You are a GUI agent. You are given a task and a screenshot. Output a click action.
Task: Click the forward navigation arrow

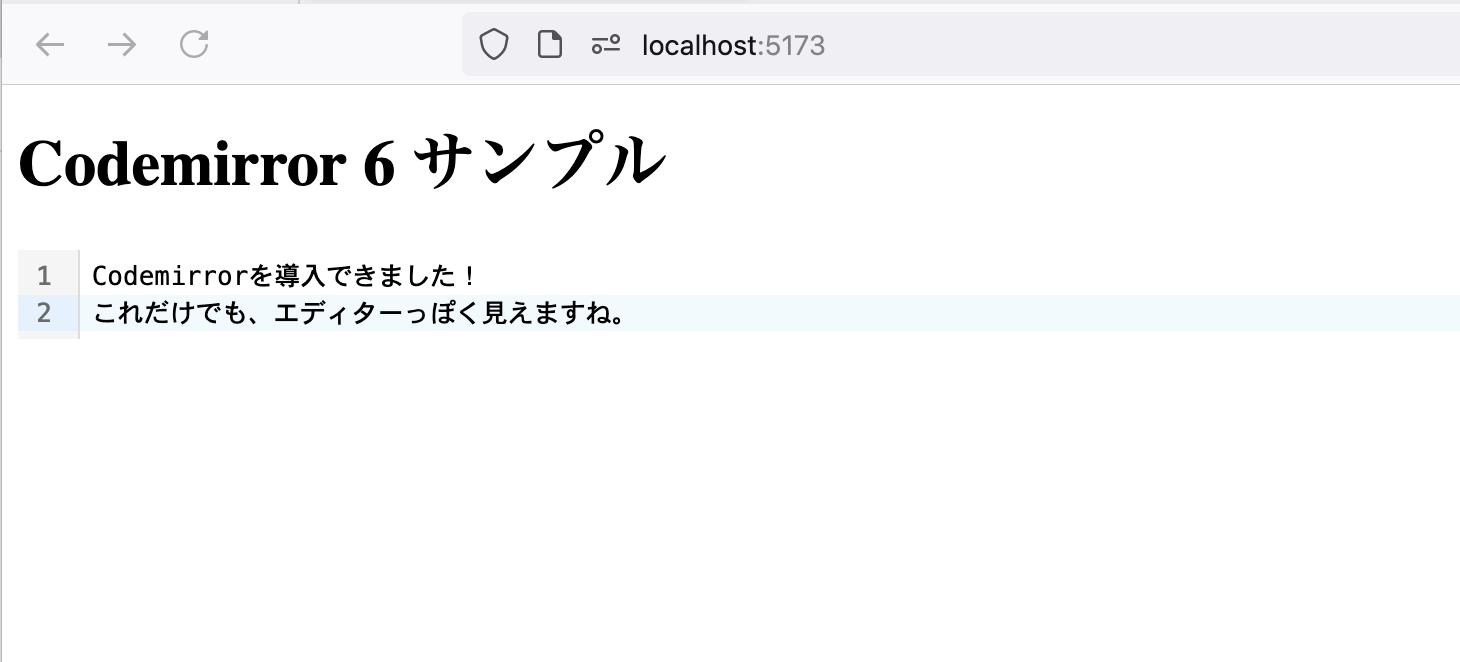(x=121, y=44)
